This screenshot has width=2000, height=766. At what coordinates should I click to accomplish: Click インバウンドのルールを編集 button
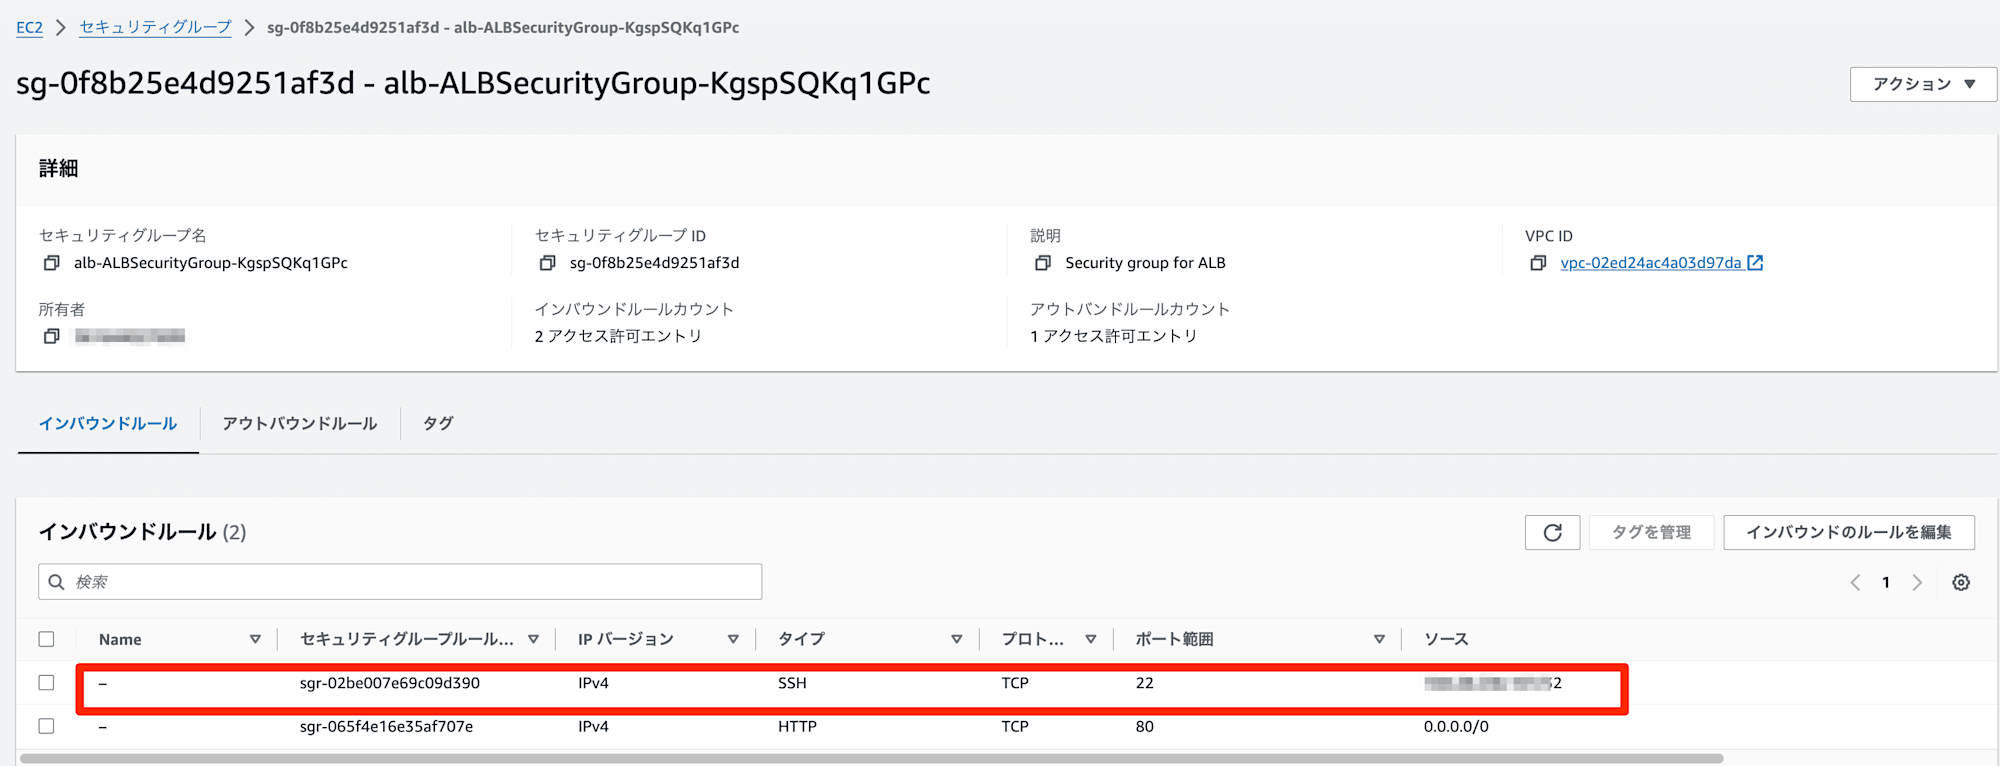[x=1849, y=532]
